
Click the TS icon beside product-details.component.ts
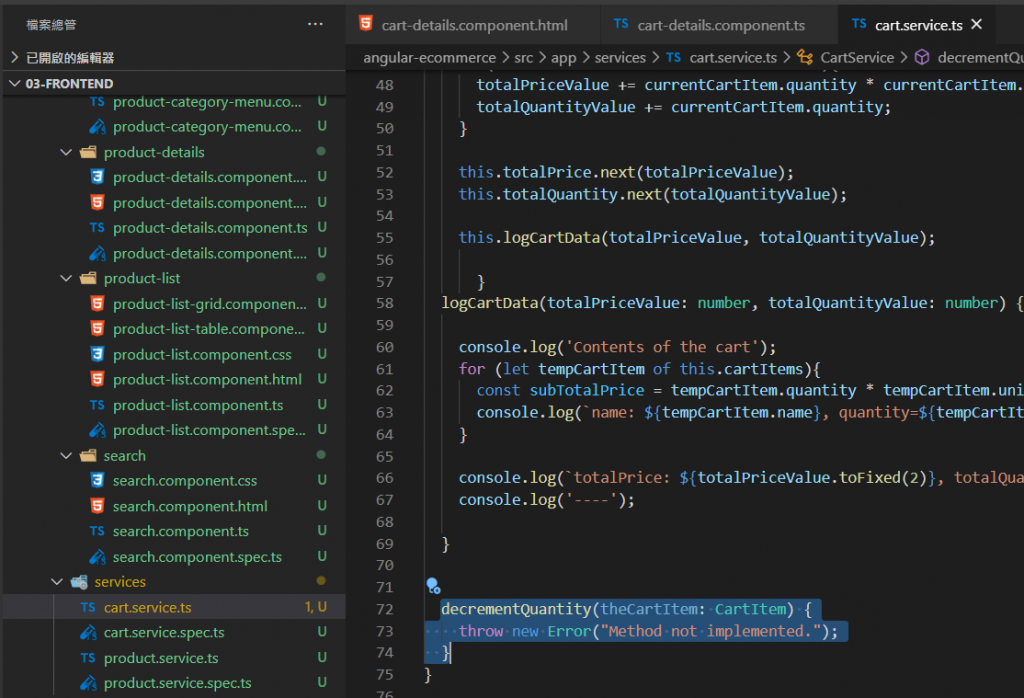tap(97, 228)
